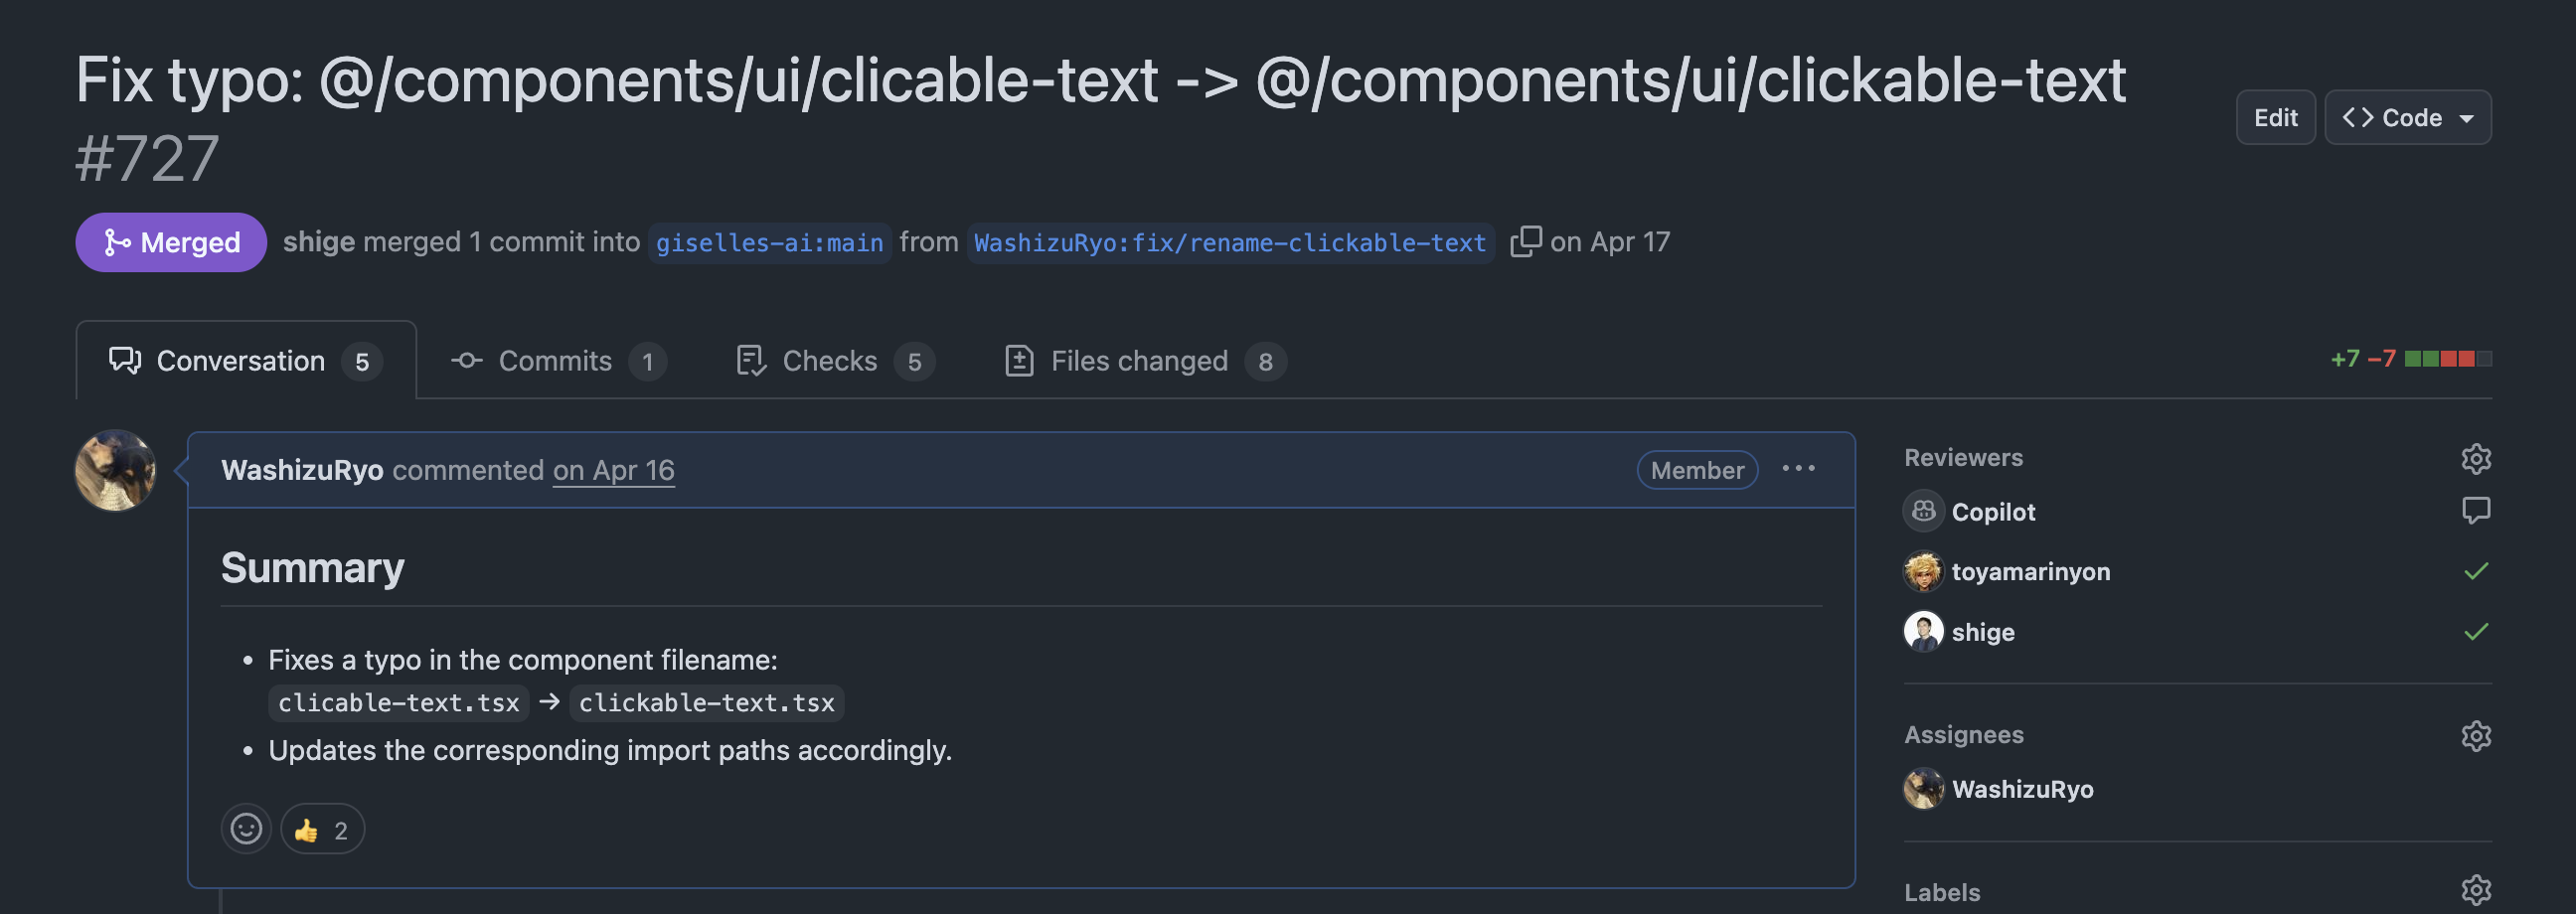Re-request review from Copilot via comment icon
Image resolution: width=2576 pixels, height=914 pixels.
pyautogui.click(x=2478, y=511)
